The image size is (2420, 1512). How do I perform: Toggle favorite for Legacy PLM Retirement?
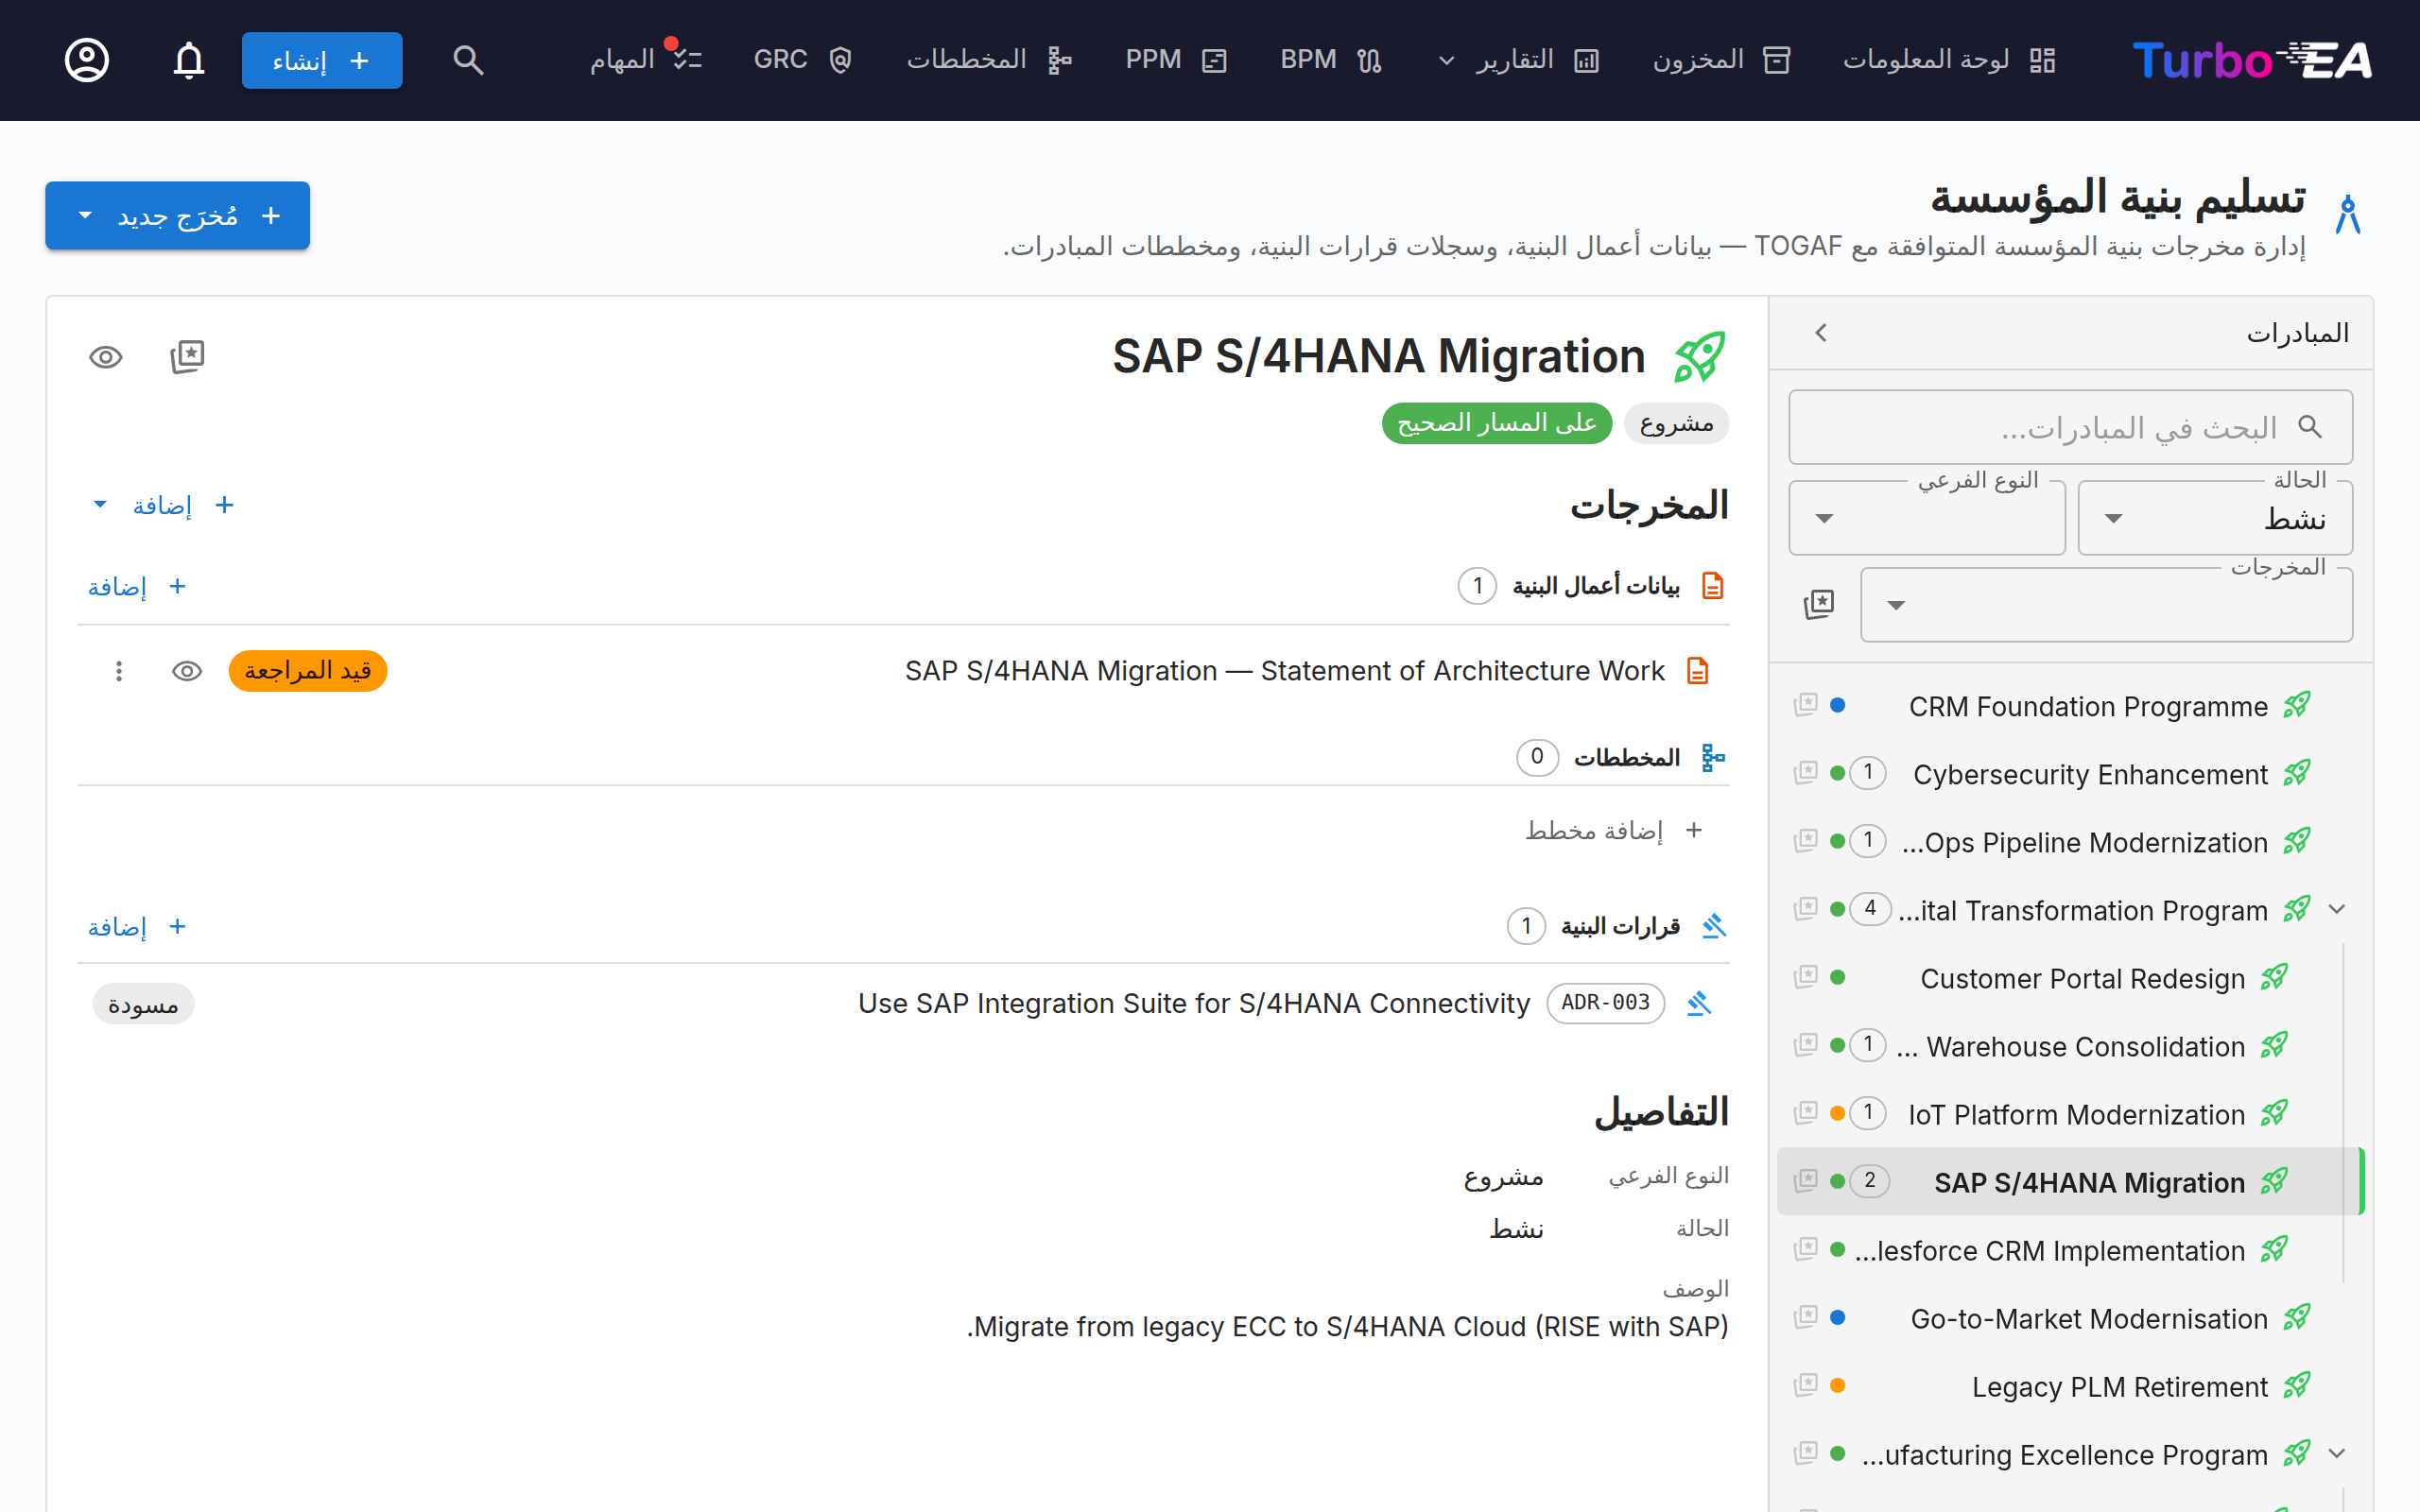coord(1805,1385)
